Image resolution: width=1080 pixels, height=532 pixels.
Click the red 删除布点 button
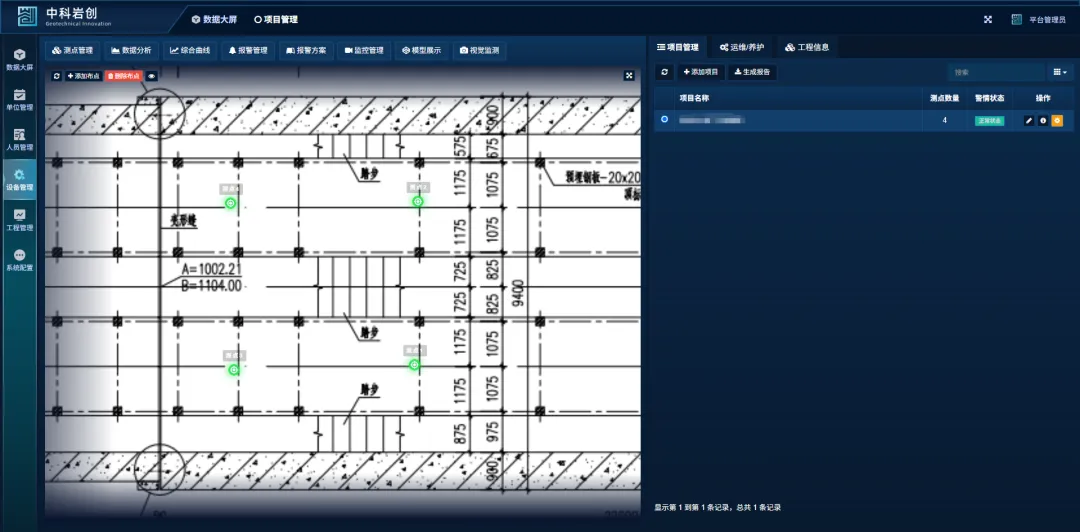pos(124,76)
